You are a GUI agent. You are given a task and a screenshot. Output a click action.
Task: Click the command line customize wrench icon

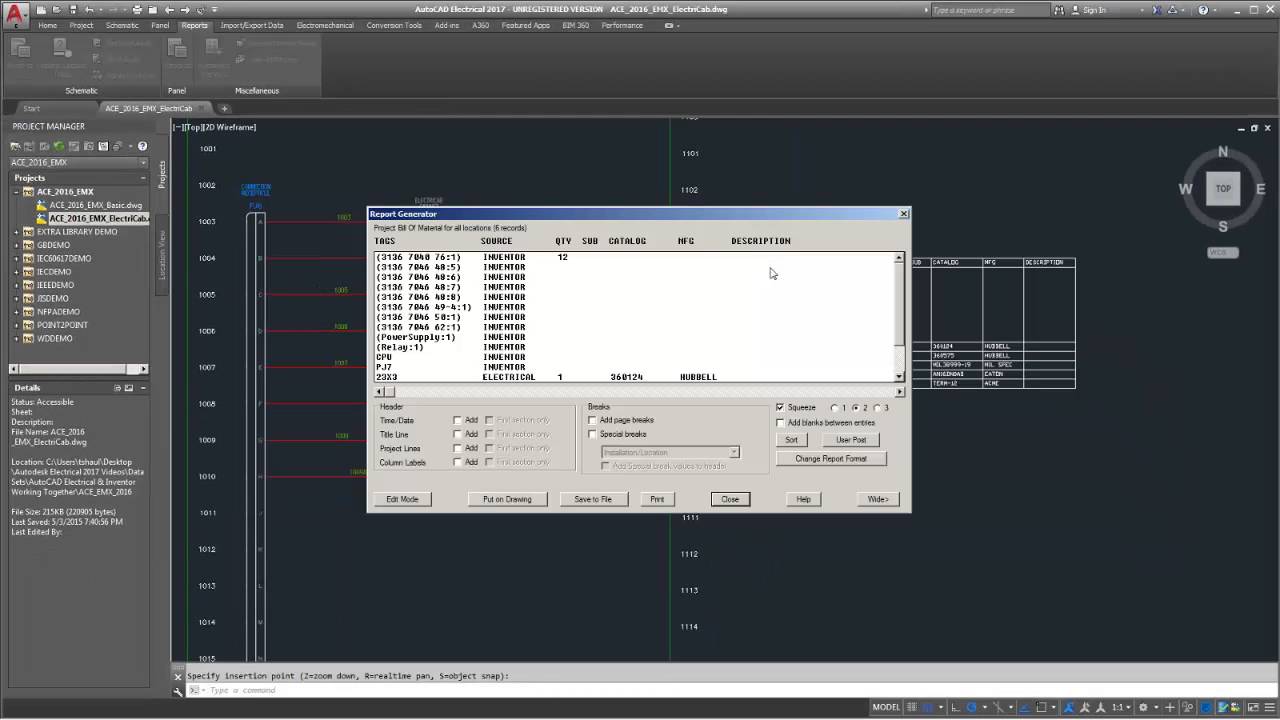179,691
